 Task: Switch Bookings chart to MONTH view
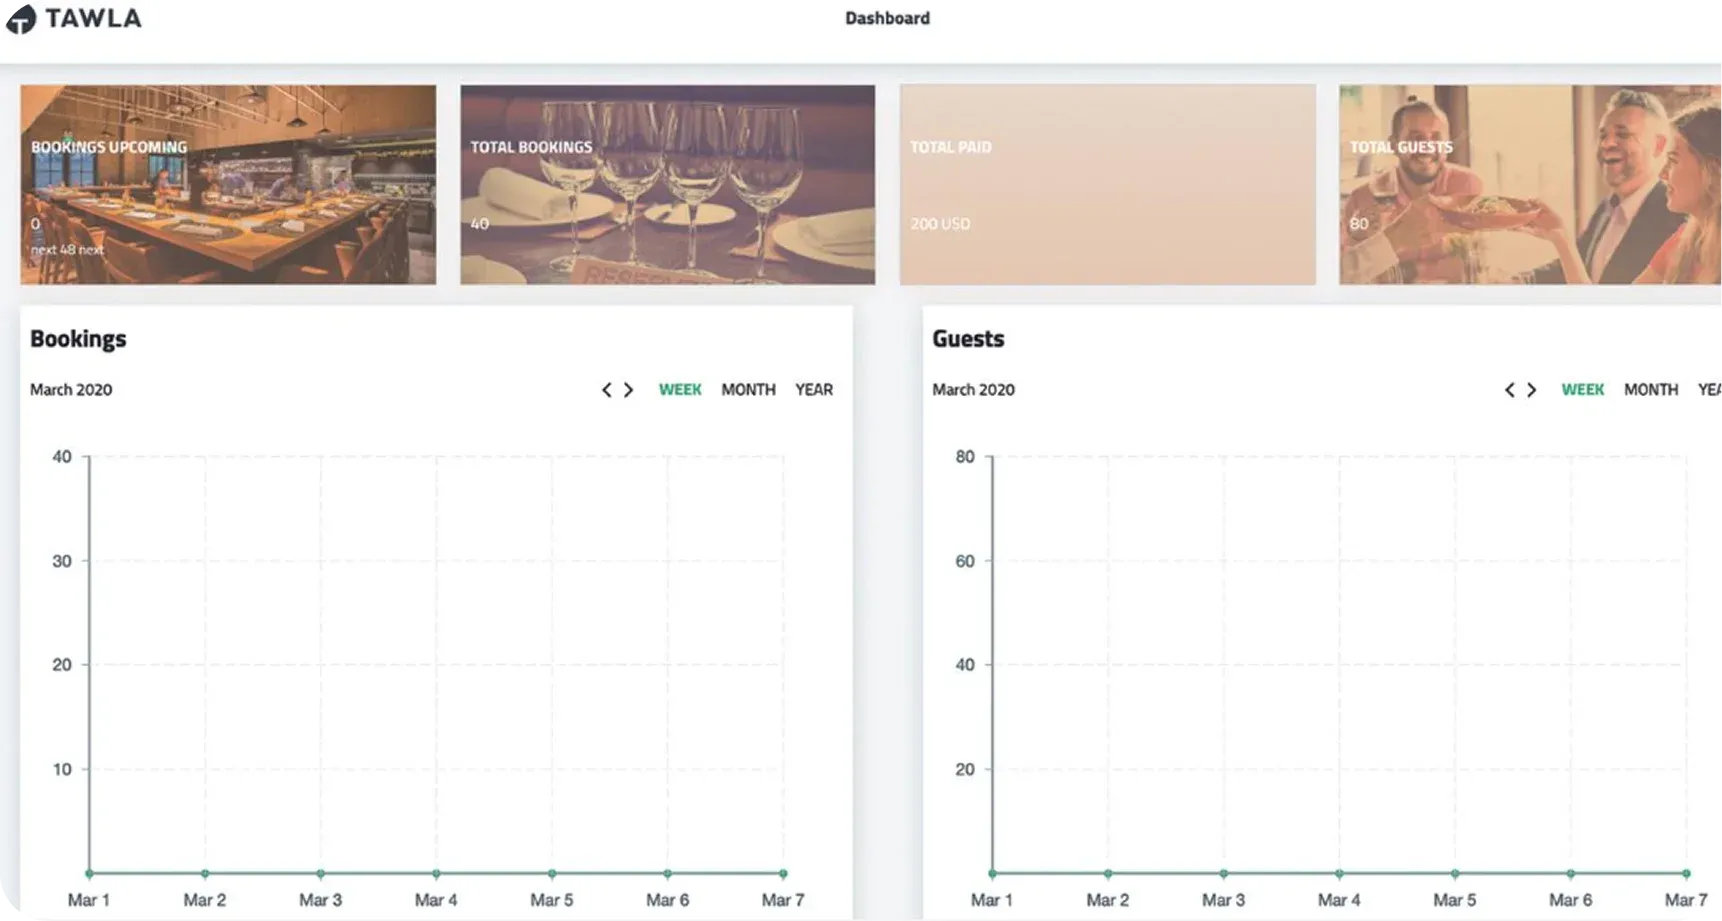click(x=748, y=390)
